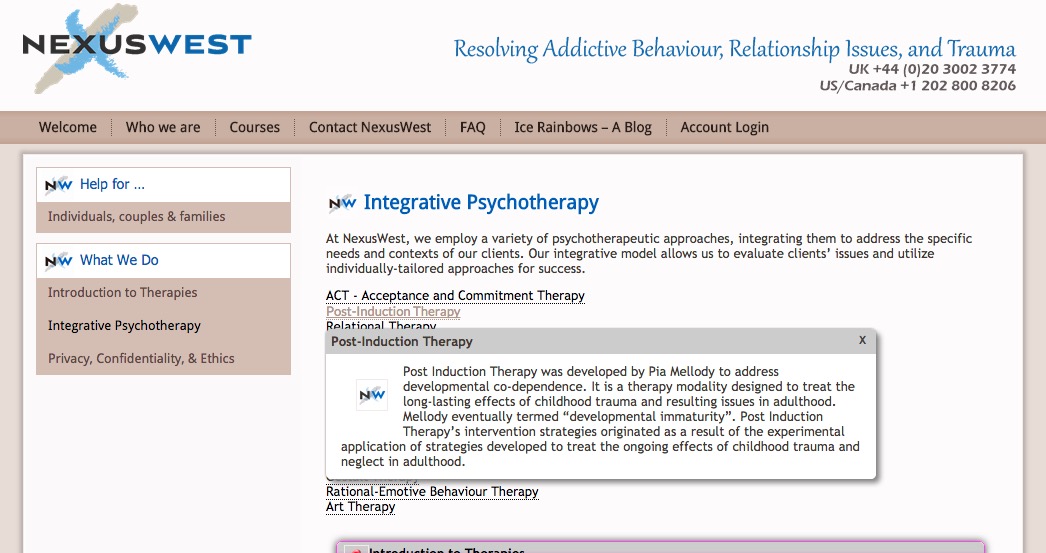This screenshot has width=1046, height=553.
Task: Open Privacy, Confidentiality, & Ethics link
Action: pyautogui.click(x=141, y=359)
